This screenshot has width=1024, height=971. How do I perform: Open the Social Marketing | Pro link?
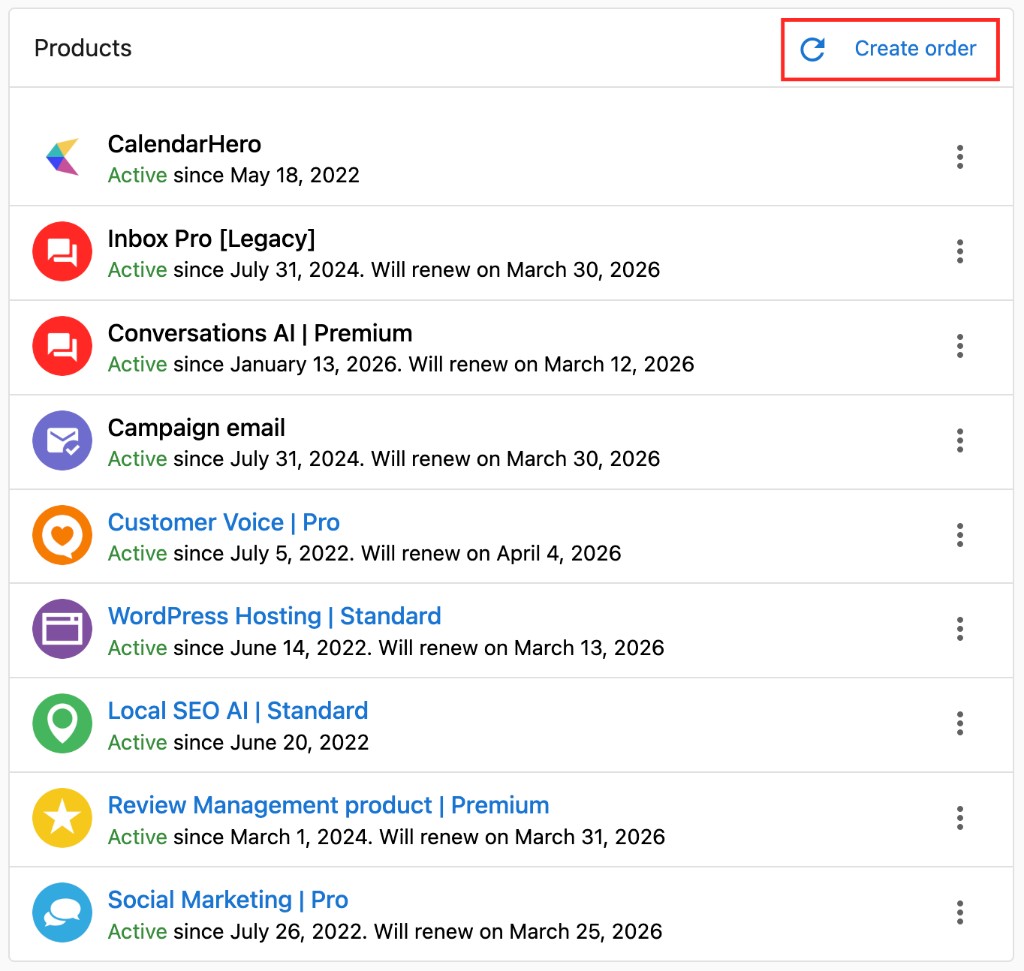tap(228, 900)
